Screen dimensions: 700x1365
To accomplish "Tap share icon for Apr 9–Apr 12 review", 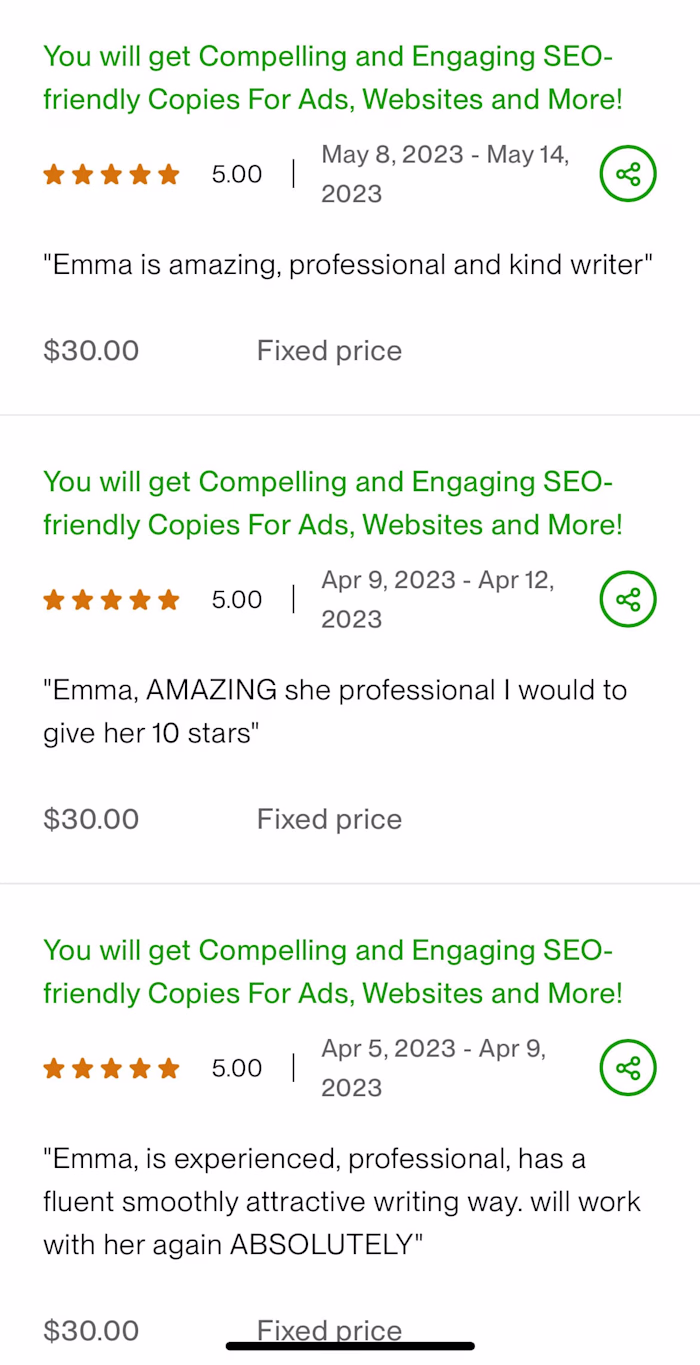I will [628, 600].
